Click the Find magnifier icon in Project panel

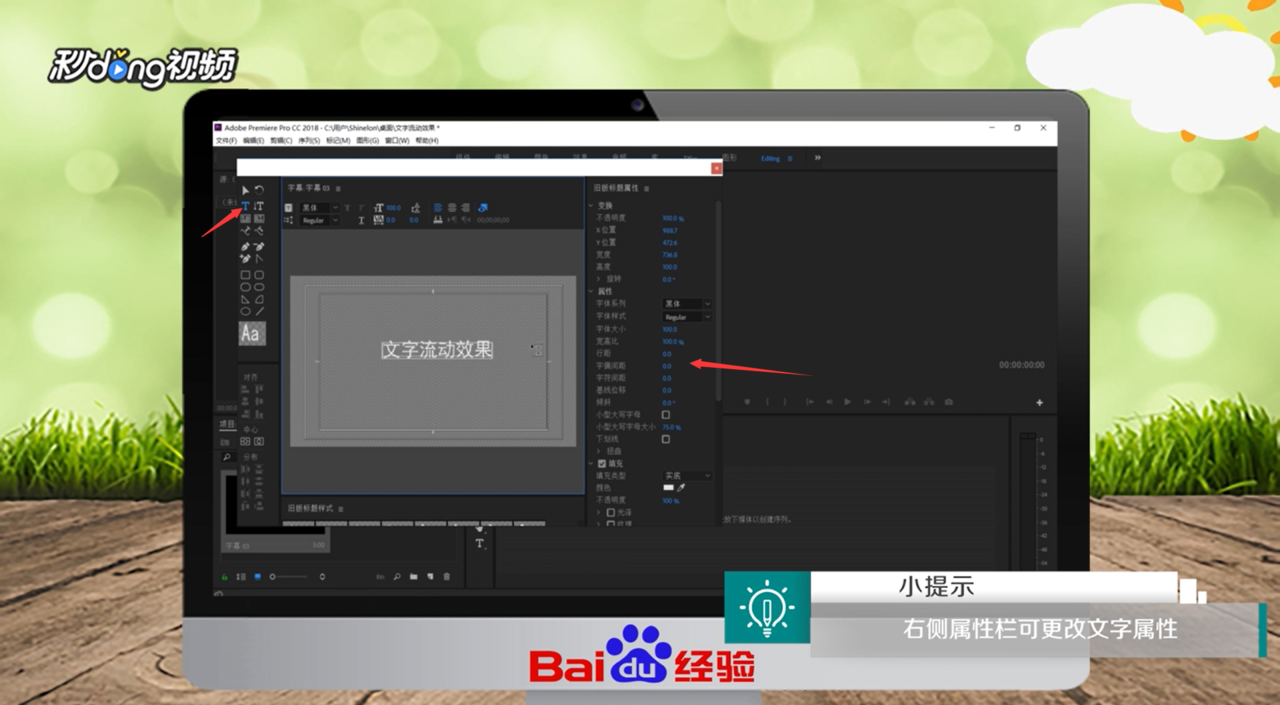(x=397, y=577)
